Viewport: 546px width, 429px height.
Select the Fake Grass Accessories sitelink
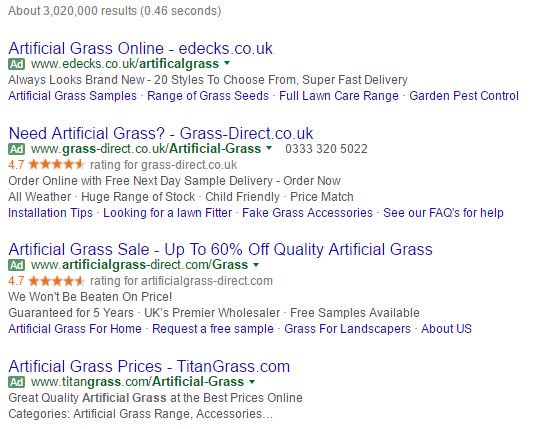[307, 213]
